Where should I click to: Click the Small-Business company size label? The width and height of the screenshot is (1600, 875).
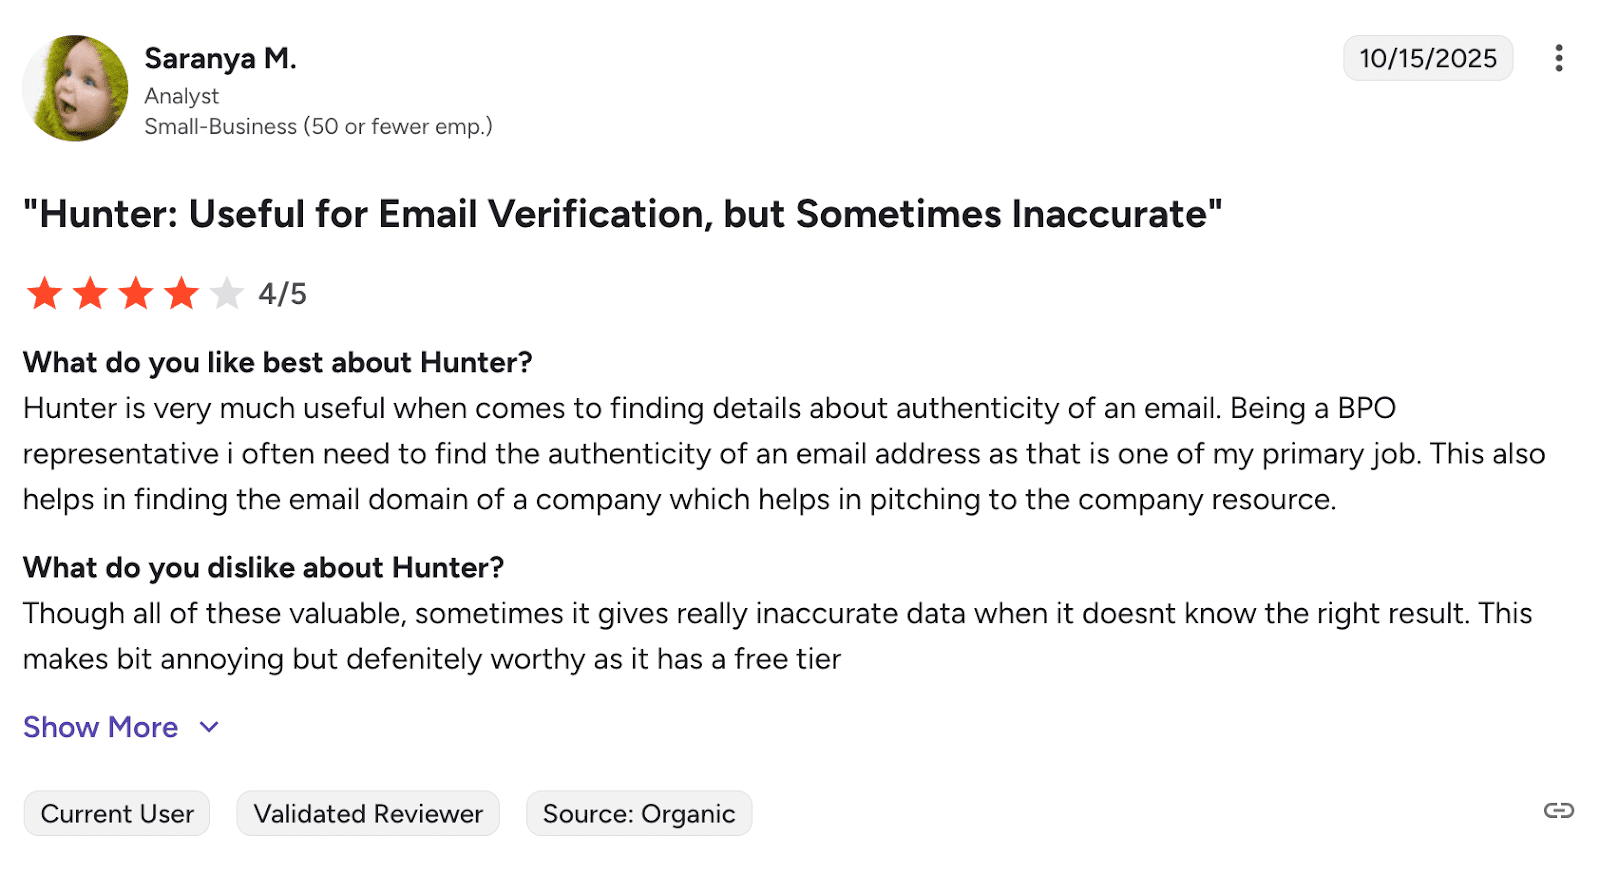pyautogui.click(x=318, y=127)
